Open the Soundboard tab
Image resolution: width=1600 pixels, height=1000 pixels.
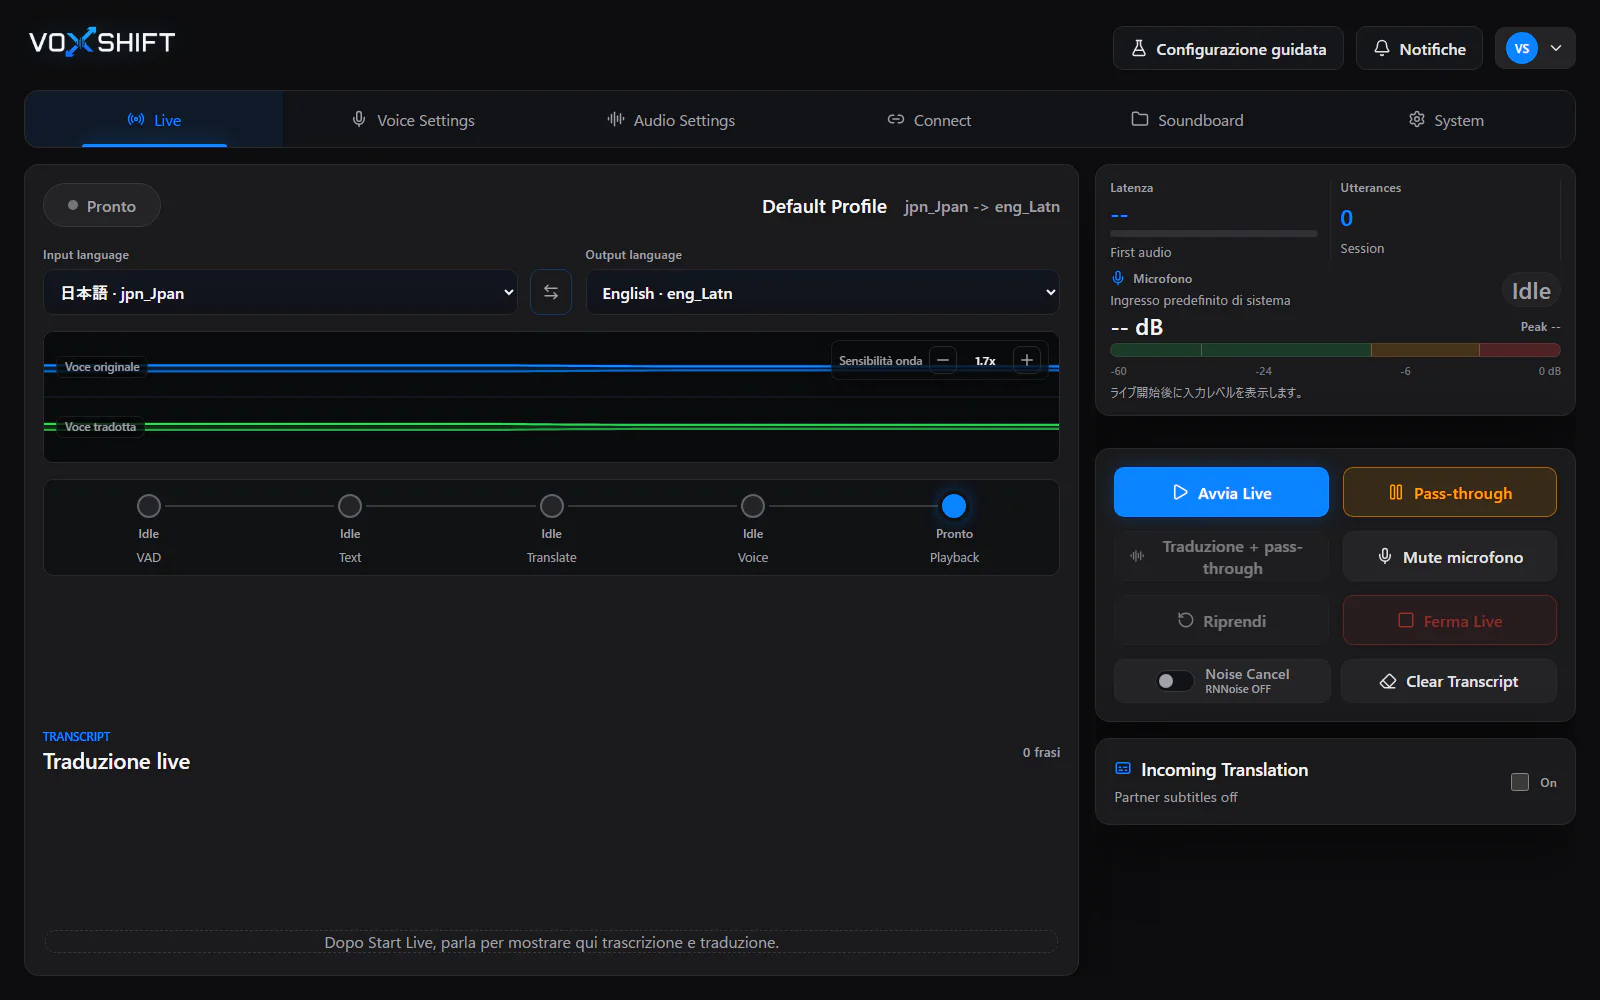[x=1187, y=120]
